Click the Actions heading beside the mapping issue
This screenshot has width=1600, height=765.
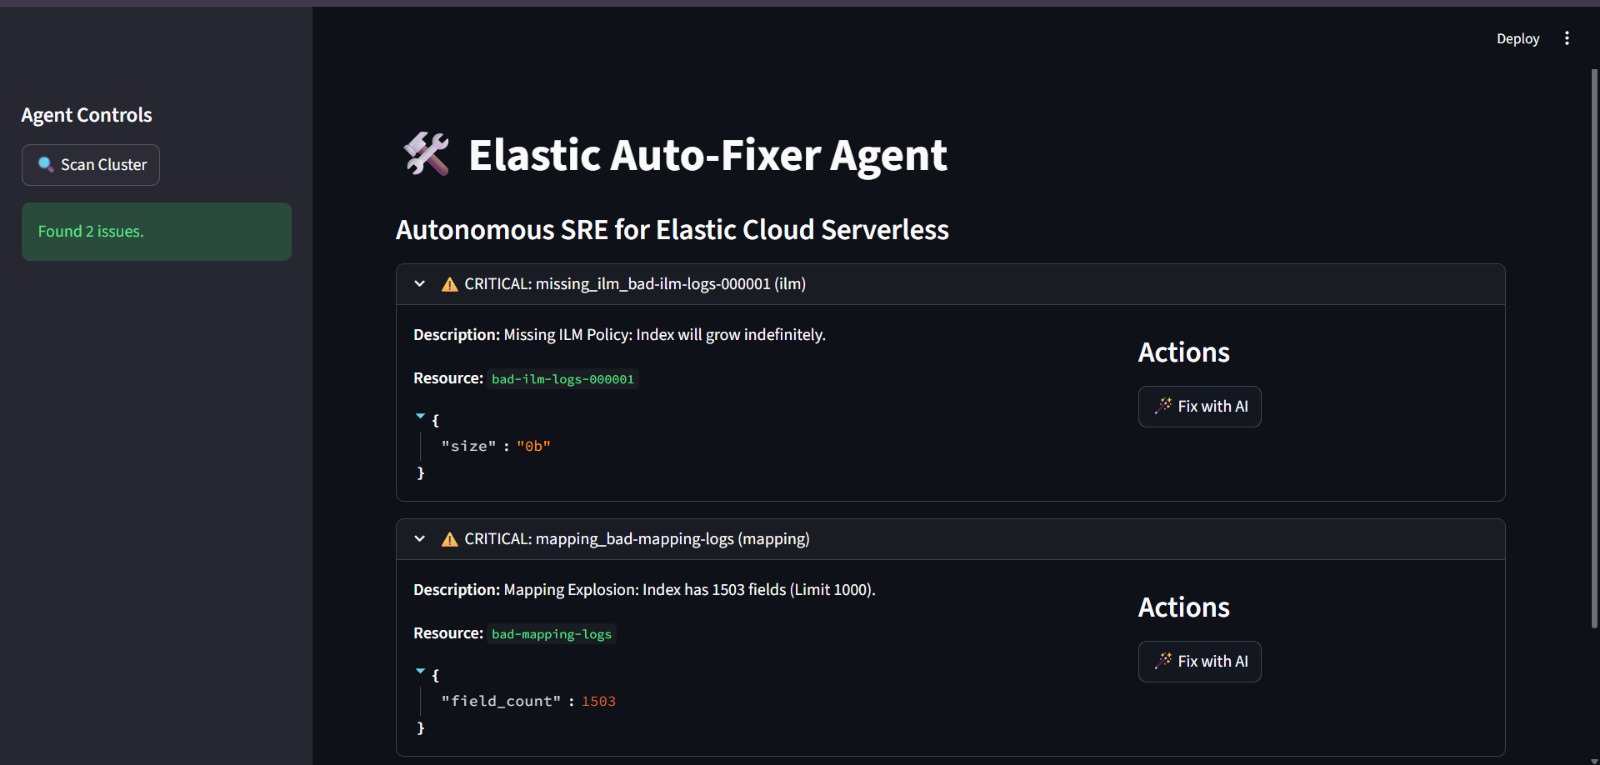click(x=1184, y=607)
